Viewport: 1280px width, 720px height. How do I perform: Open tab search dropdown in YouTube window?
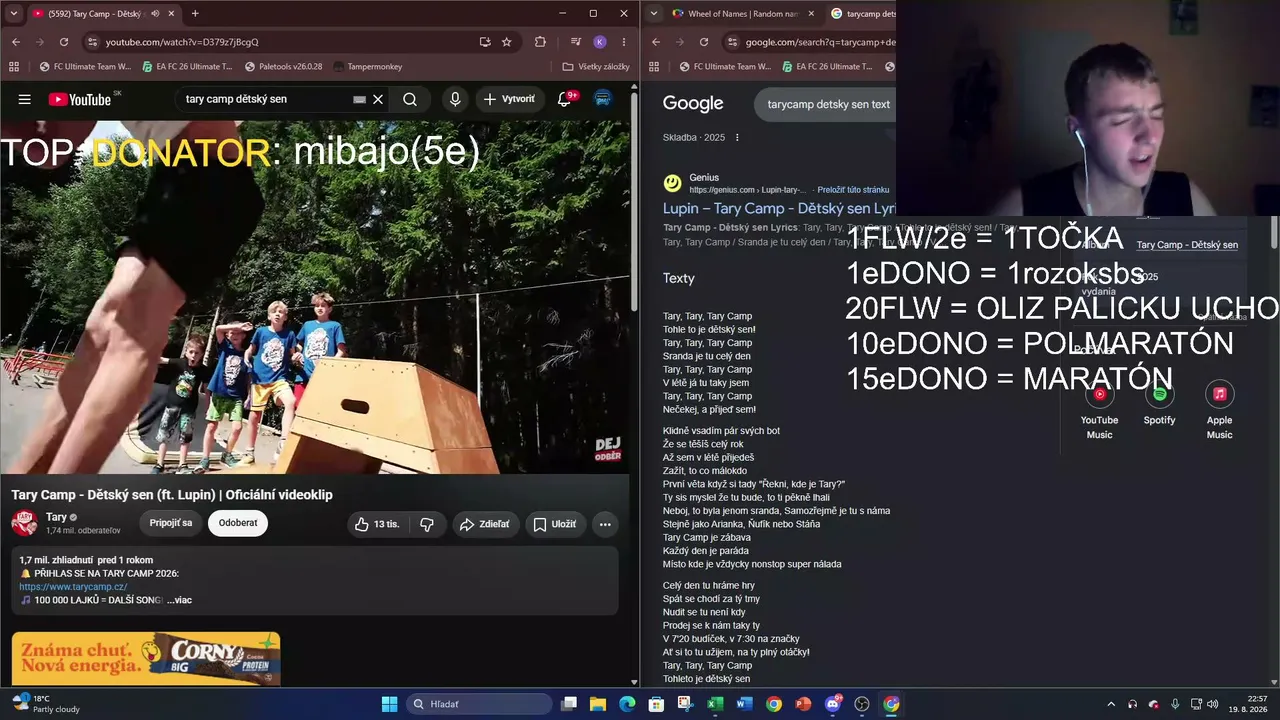click(13, 14)
